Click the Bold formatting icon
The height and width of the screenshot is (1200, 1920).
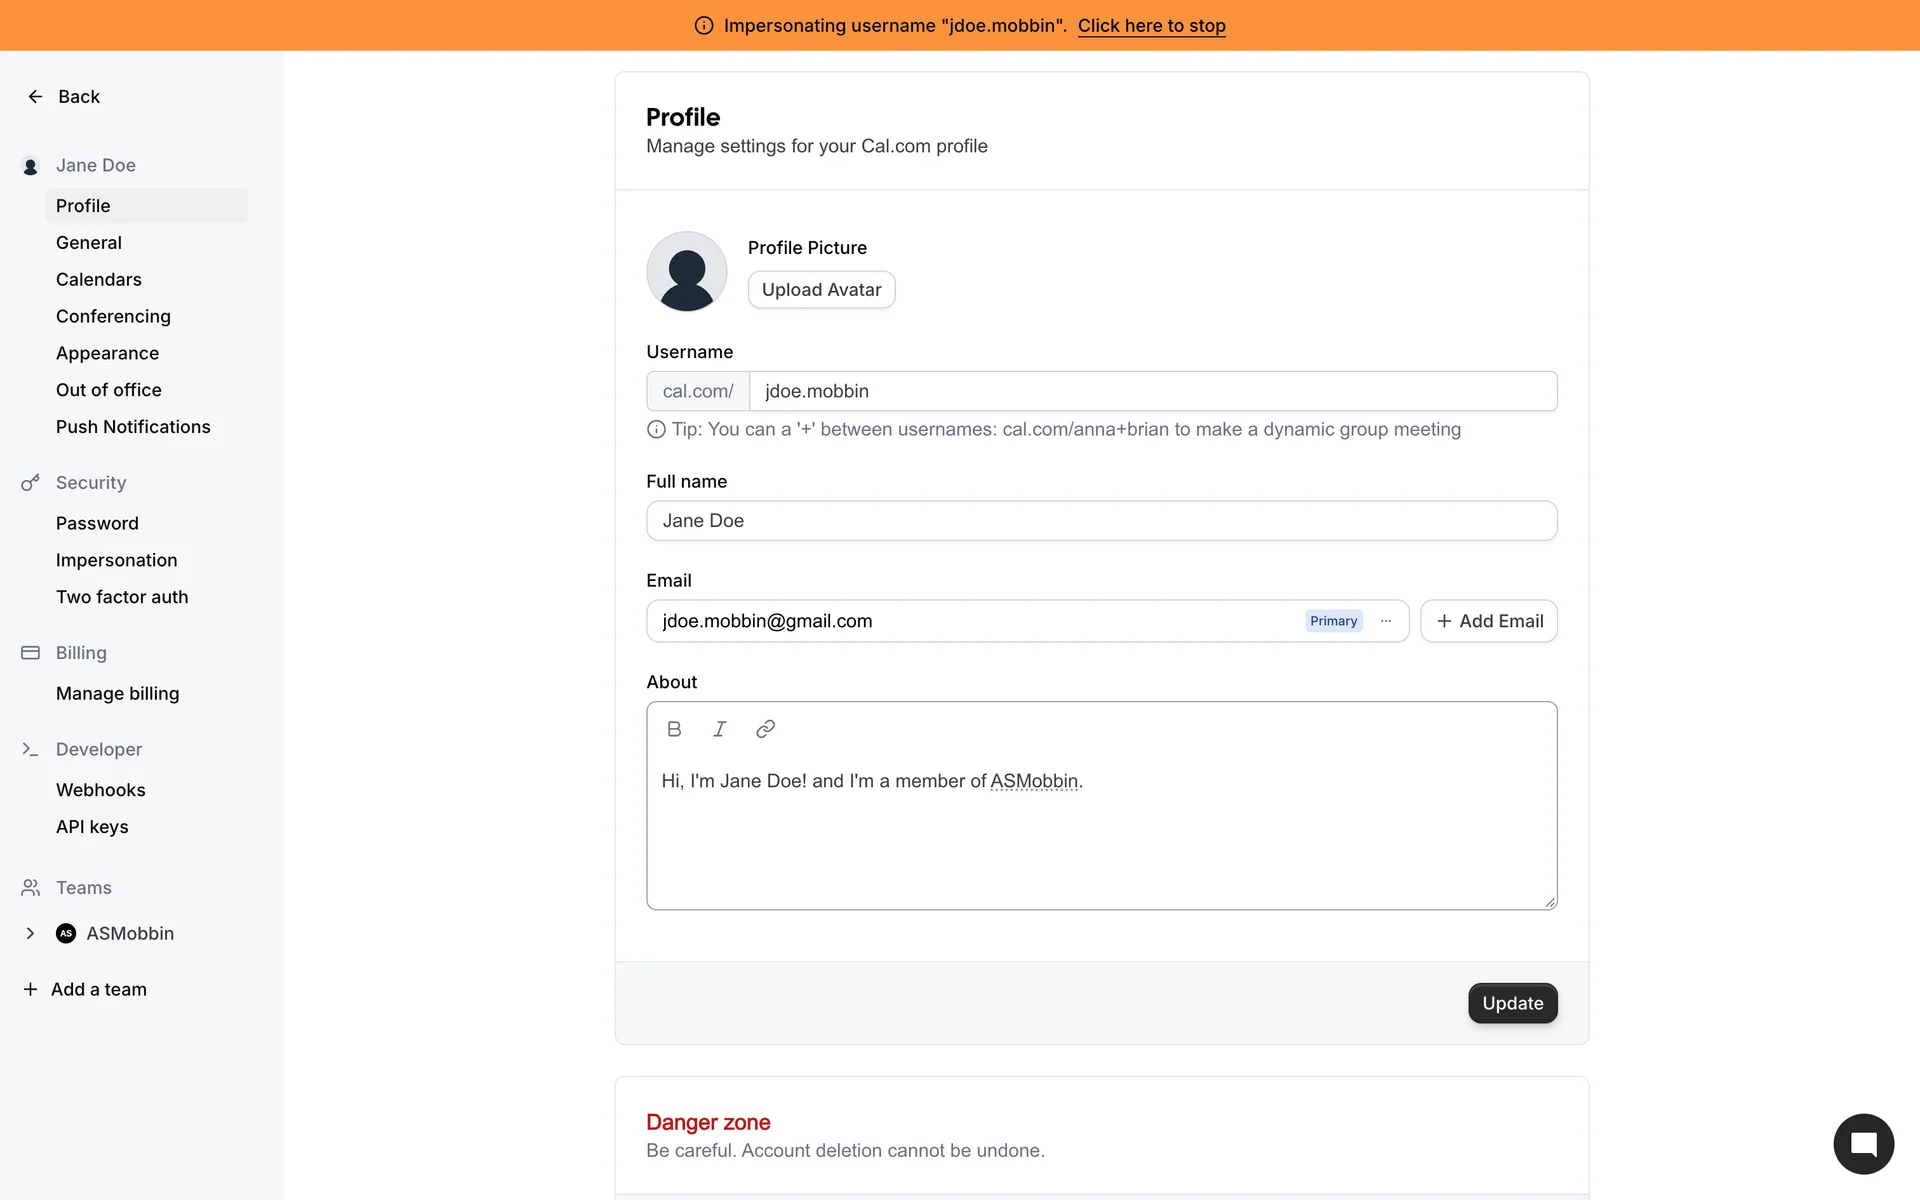[674, 729]
